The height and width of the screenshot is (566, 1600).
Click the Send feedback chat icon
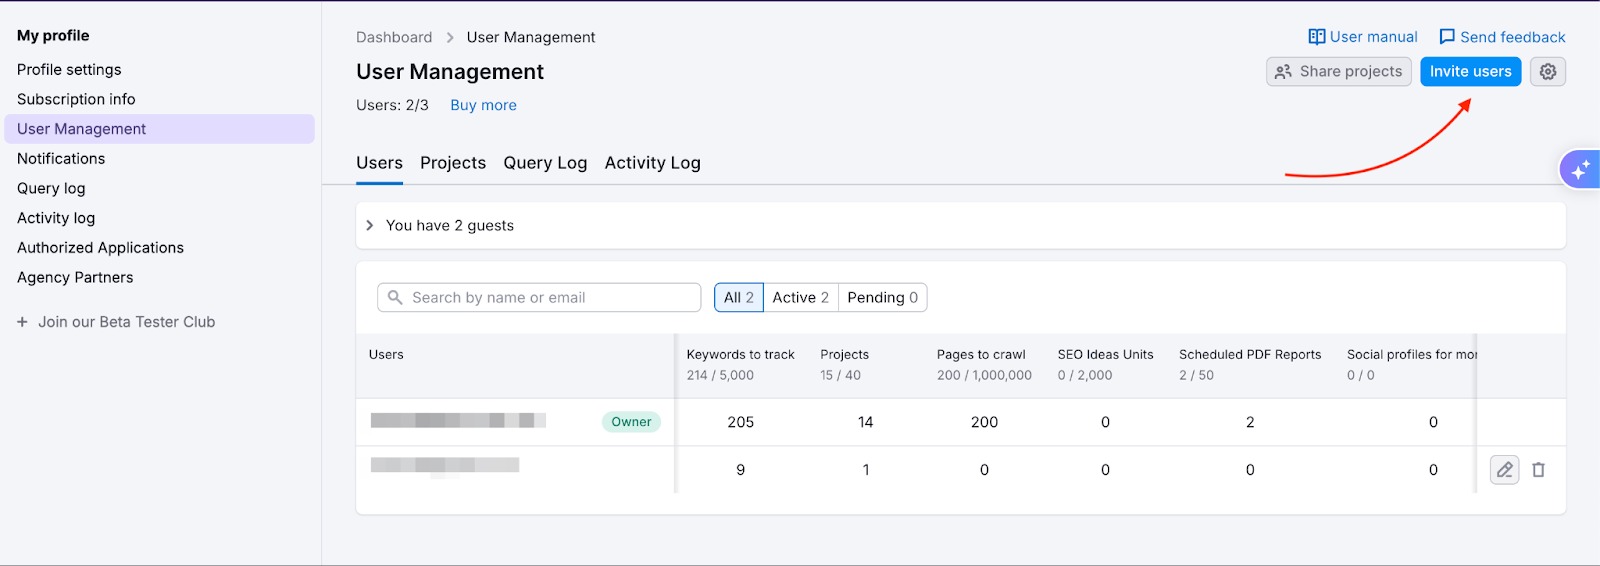1447,37
